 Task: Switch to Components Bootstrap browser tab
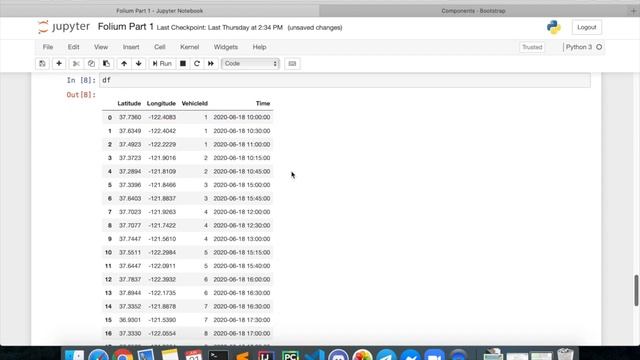(x=473, y=11)
